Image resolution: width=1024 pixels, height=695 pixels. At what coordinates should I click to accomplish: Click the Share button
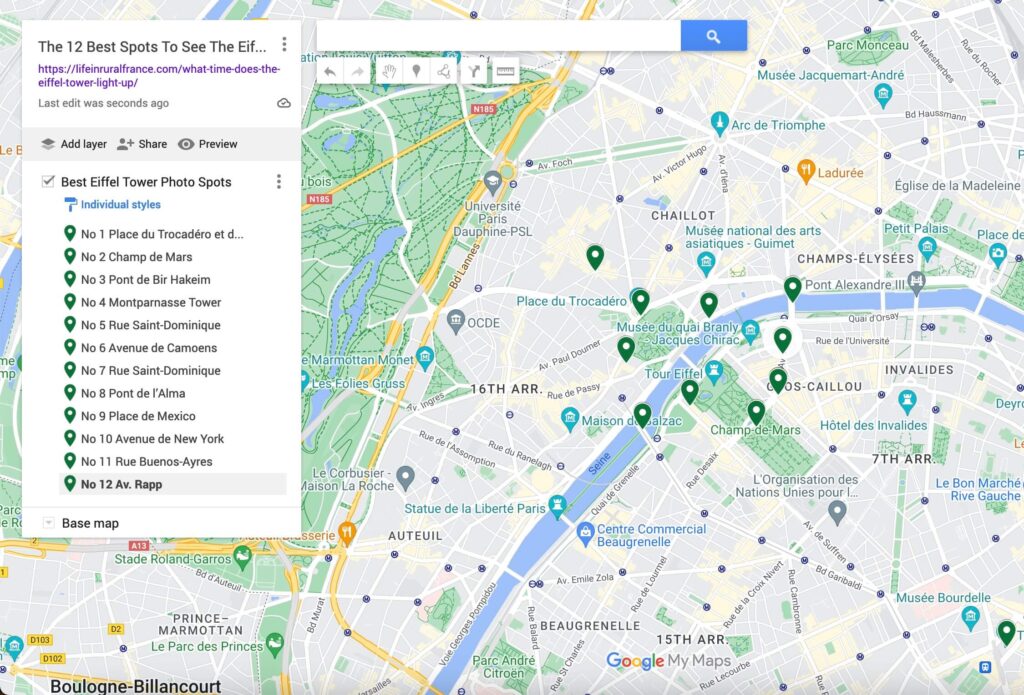142,144
